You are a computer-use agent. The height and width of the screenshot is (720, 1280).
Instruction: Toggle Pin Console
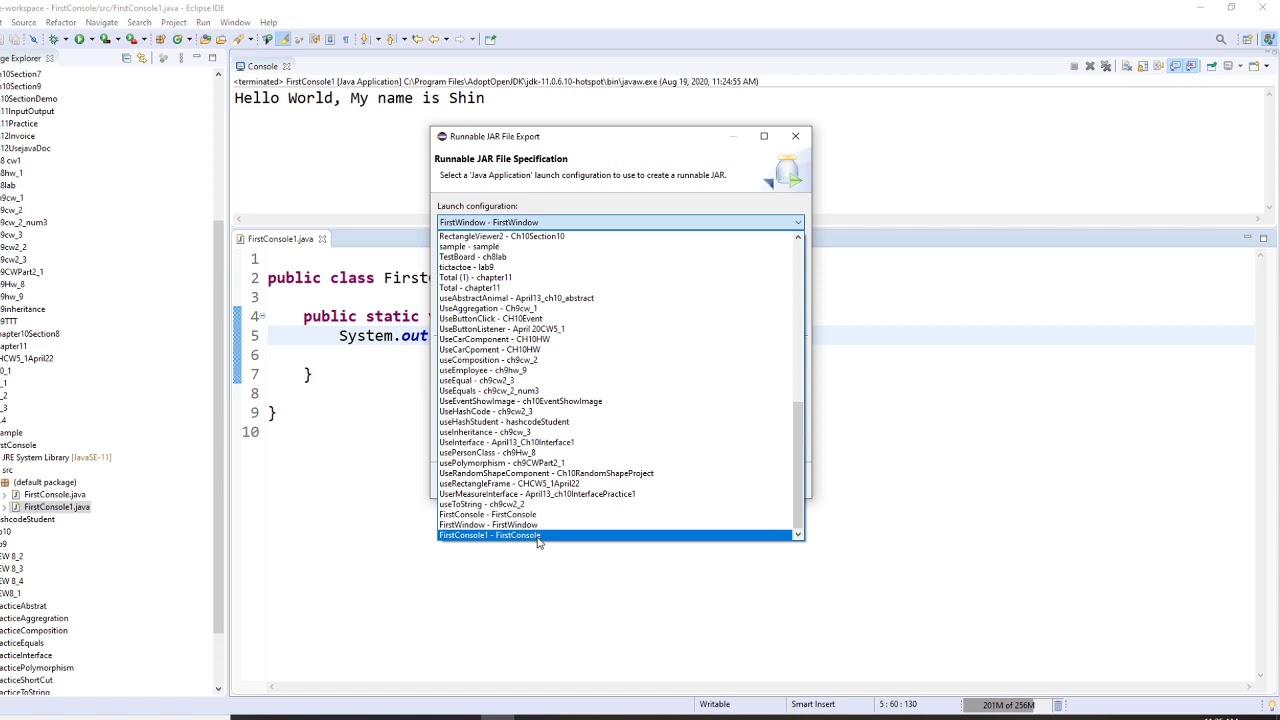[1211, 66]
